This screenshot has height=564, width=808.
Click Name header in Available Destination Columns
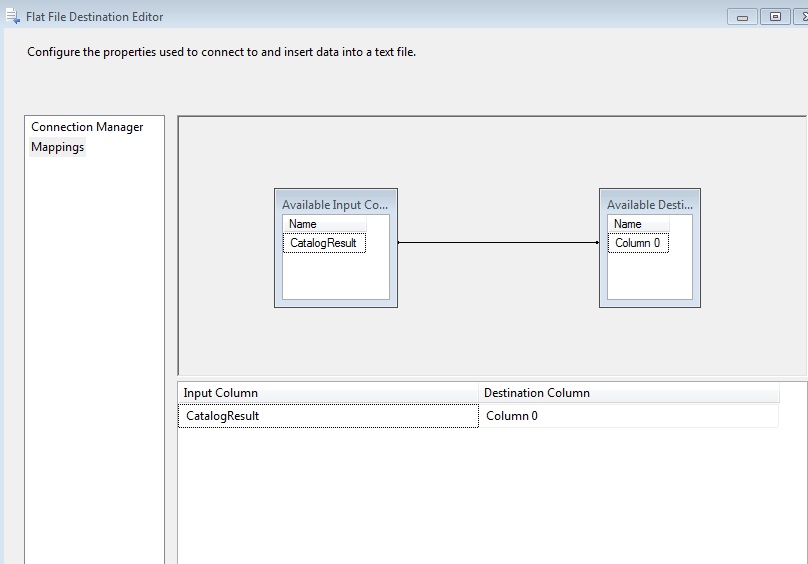[628, 224]
